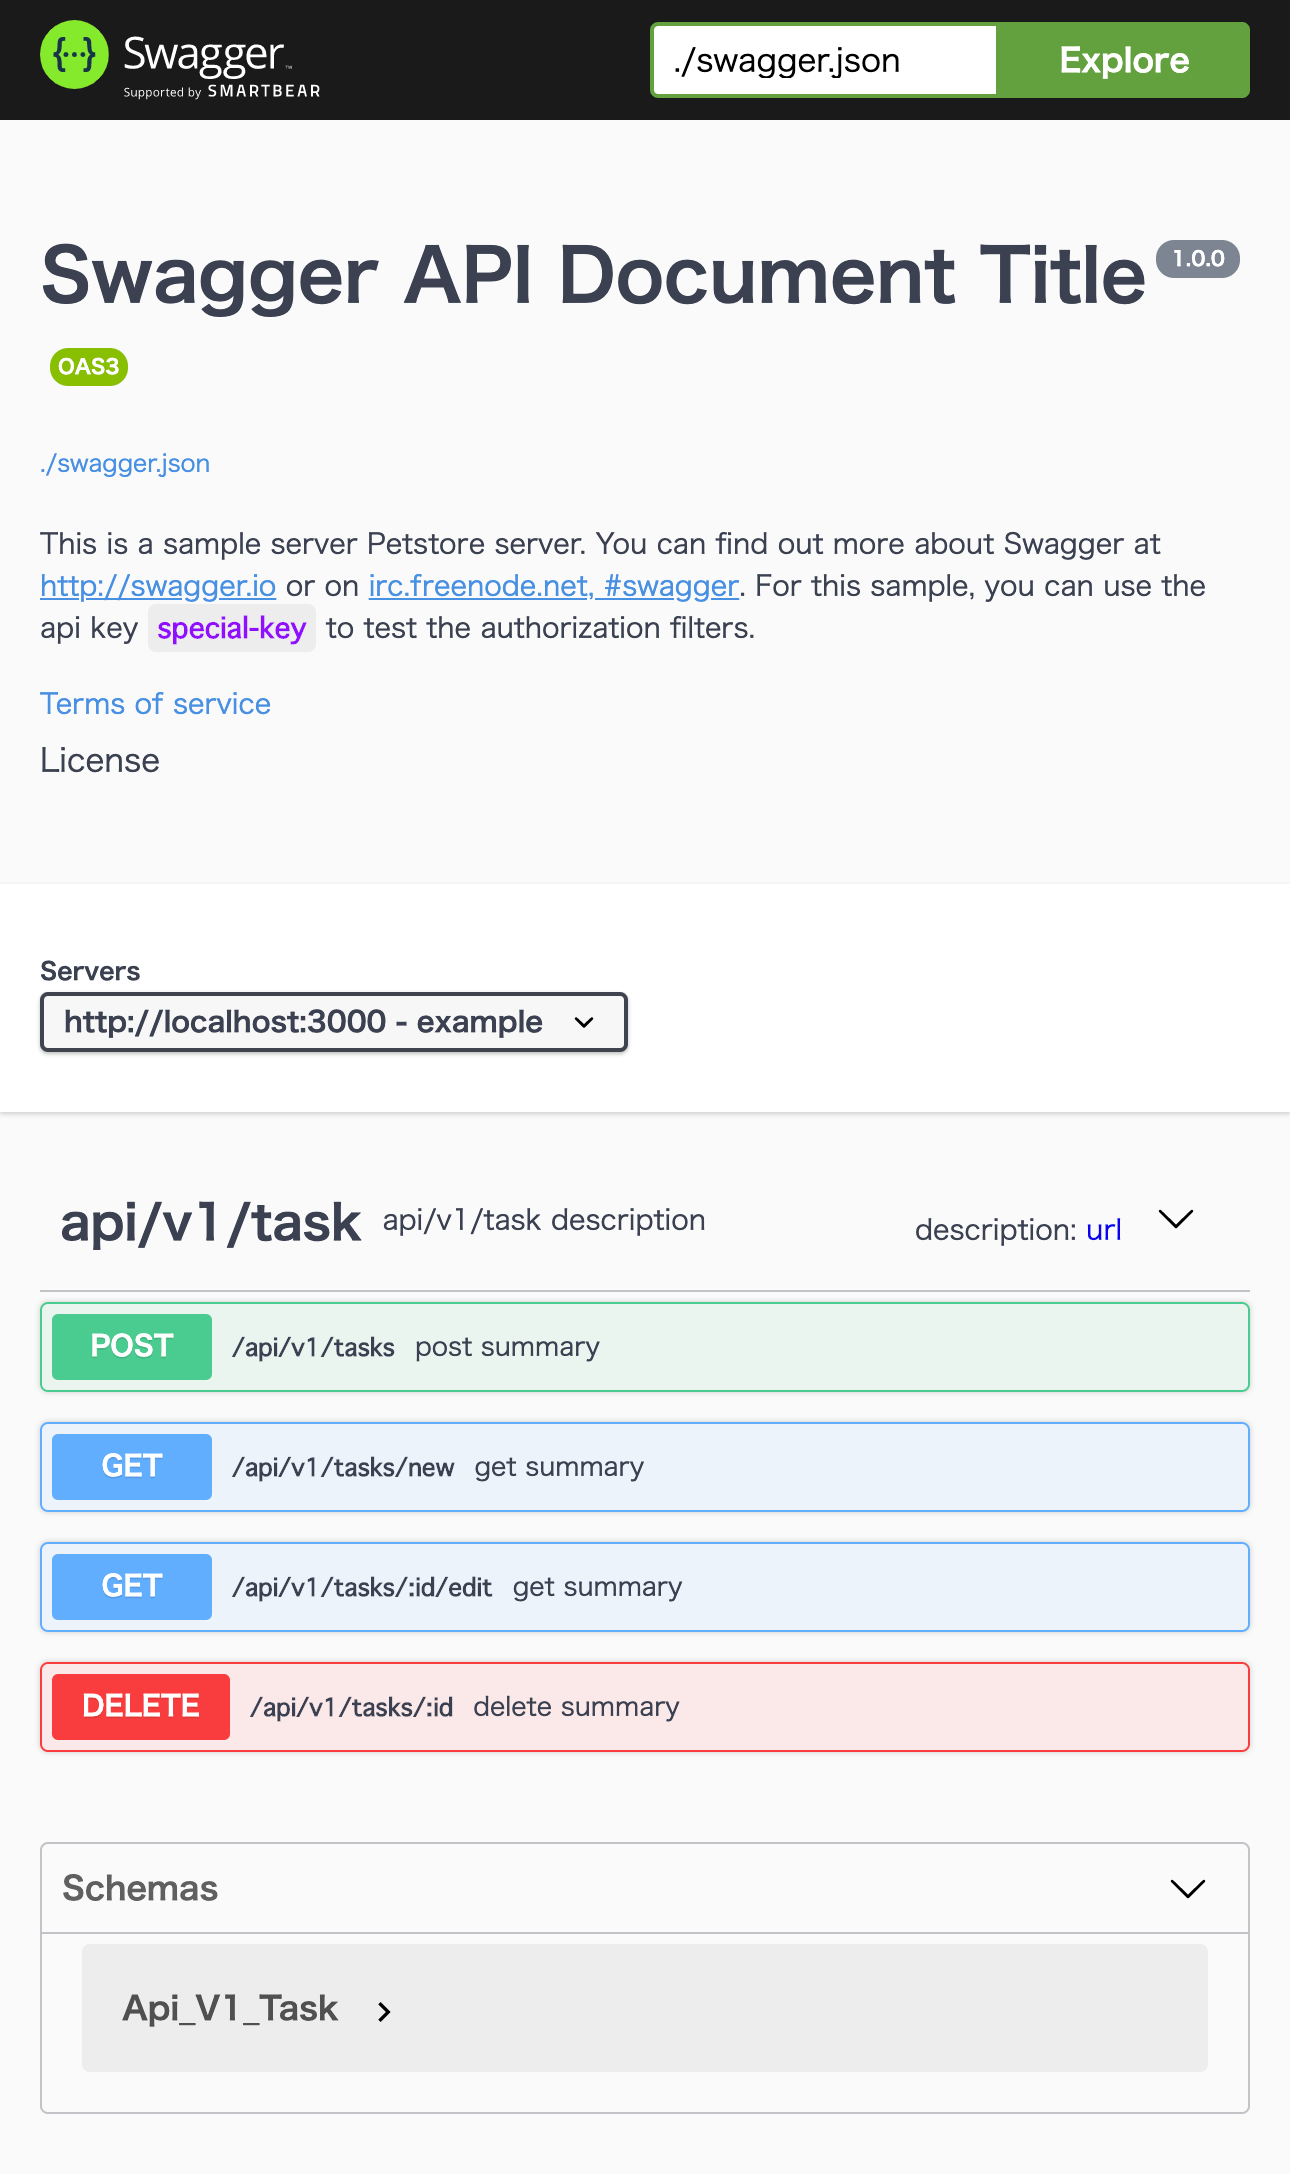Click the special-key highlighted token
Viewport: 1290px width, 2174px height.
coord(232,627)
